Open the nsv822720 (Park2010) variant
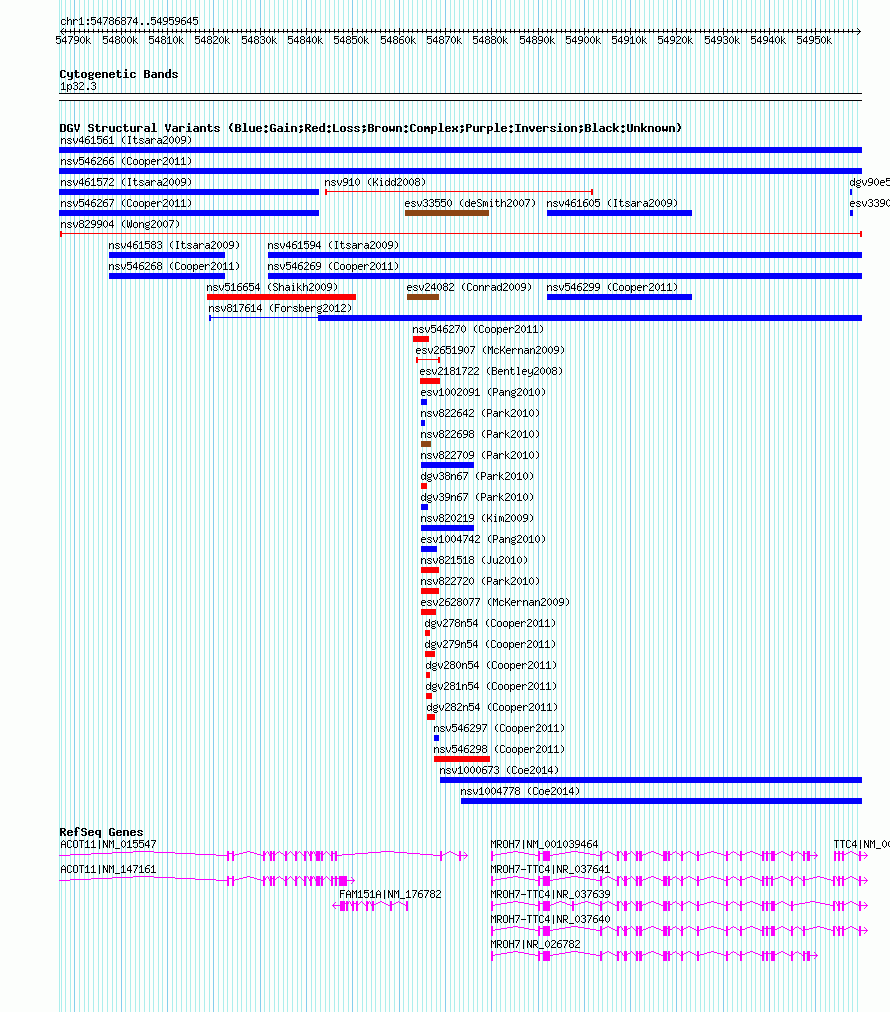 coord(480,581)
